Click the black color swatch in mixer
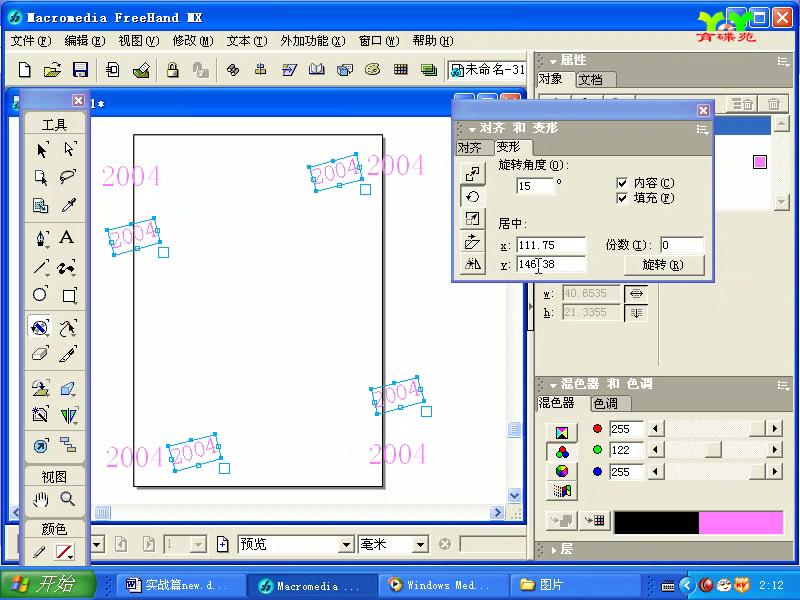Screen dimensions: 800x600 tap(656, 523)
